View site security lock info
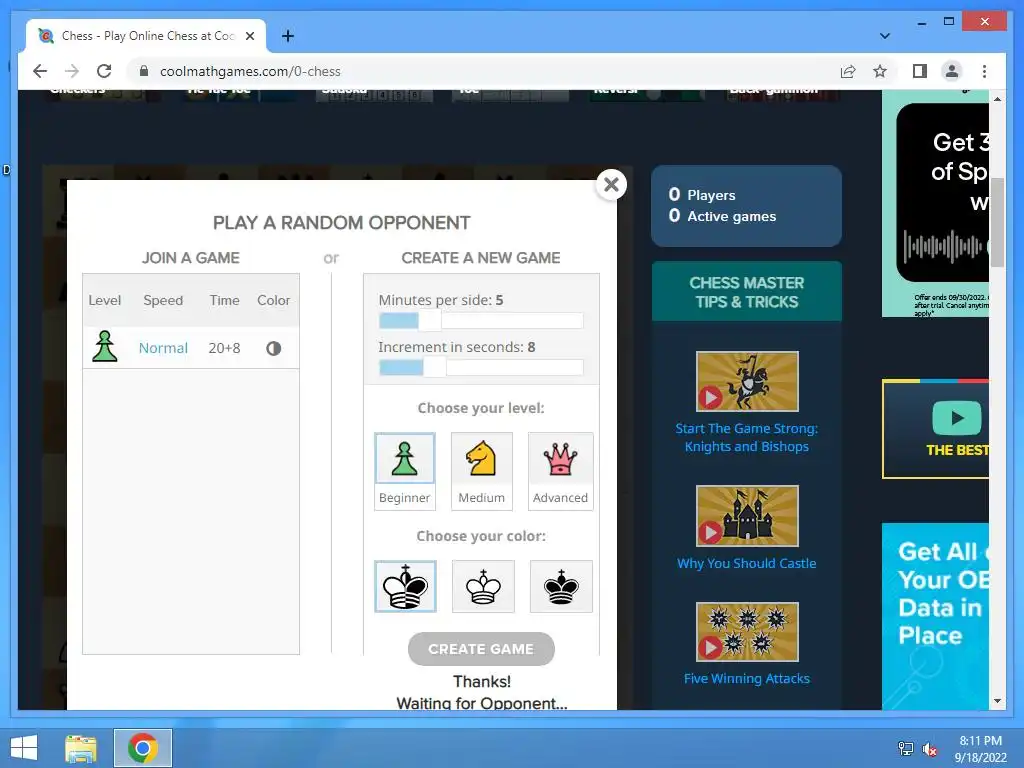 [144, 71]
